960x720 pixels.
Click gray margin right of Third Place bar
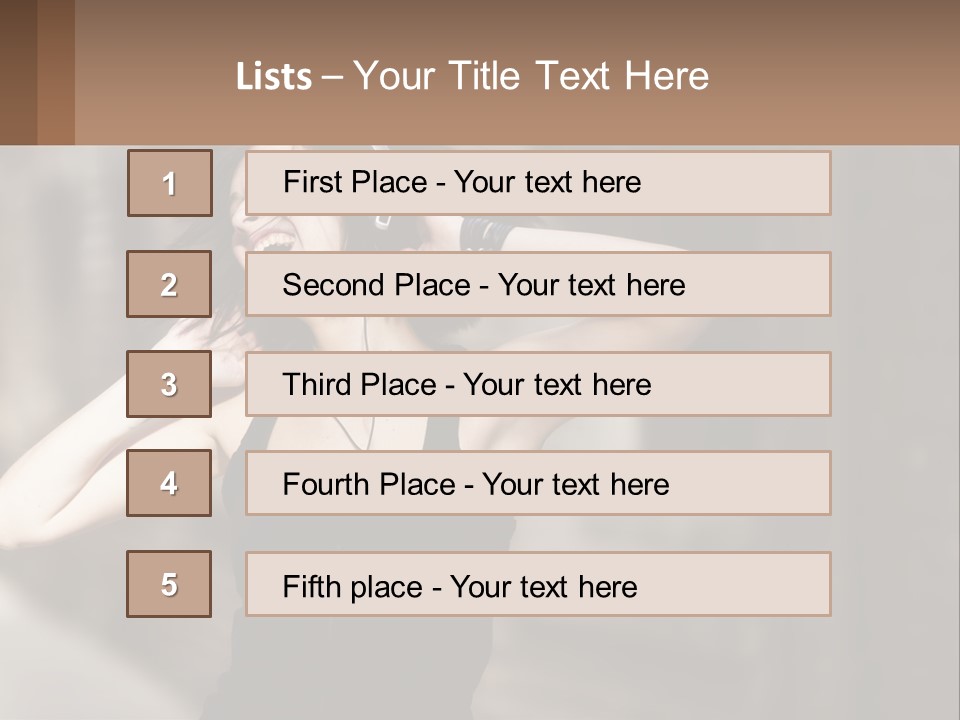click(895, 384)
